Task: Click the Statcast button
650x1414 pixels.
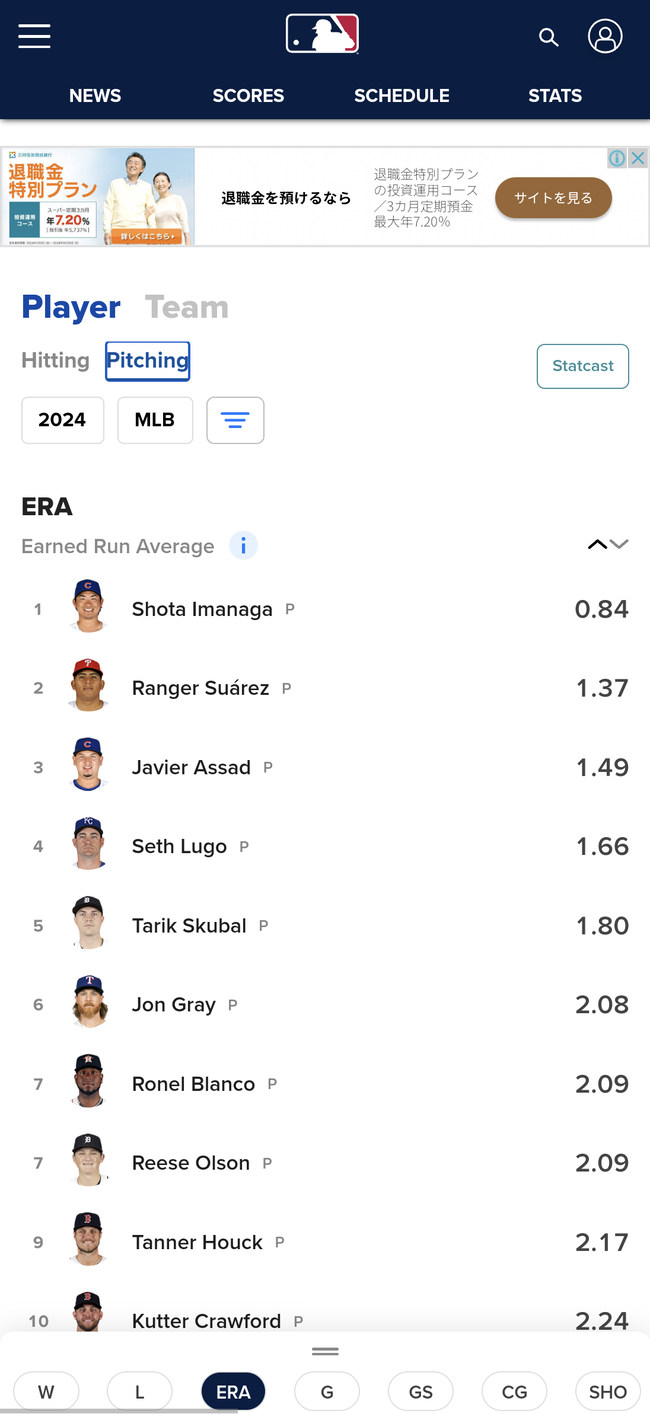Action: pyautogui.click(x=583, y=366)
